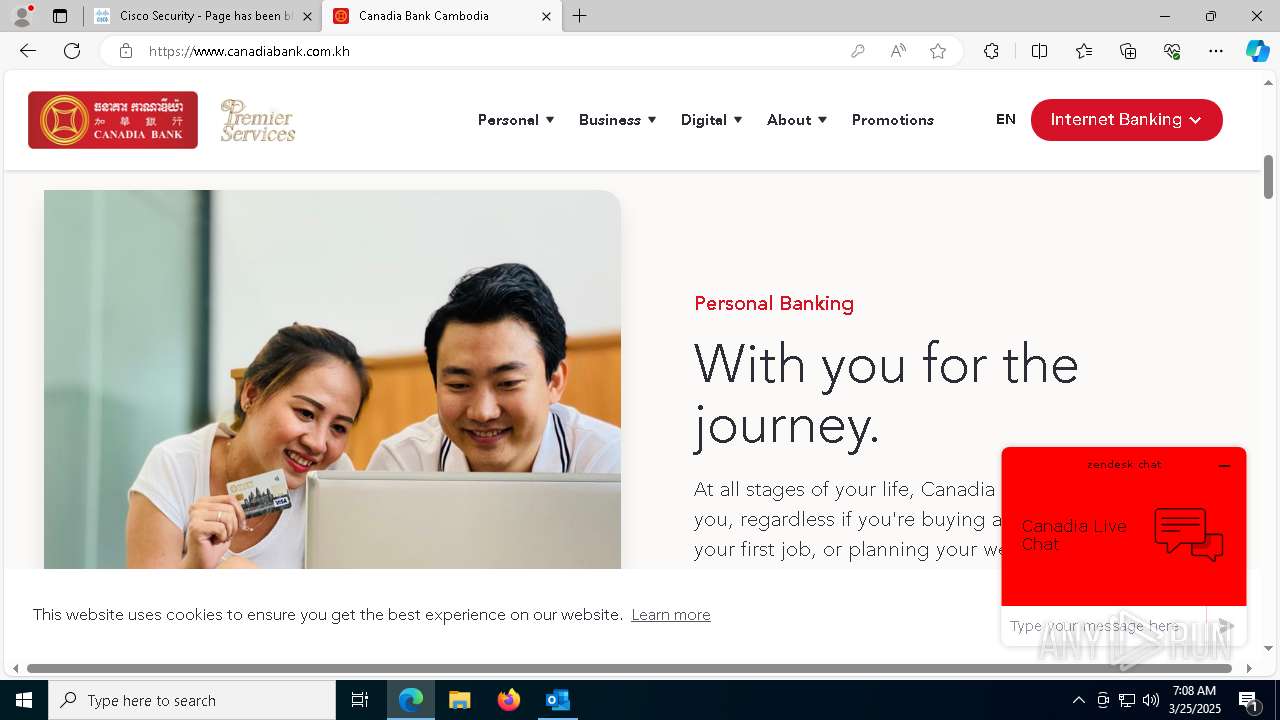Follow the Learn more cookies link
1280x720 pixels.
click(671, 615)
